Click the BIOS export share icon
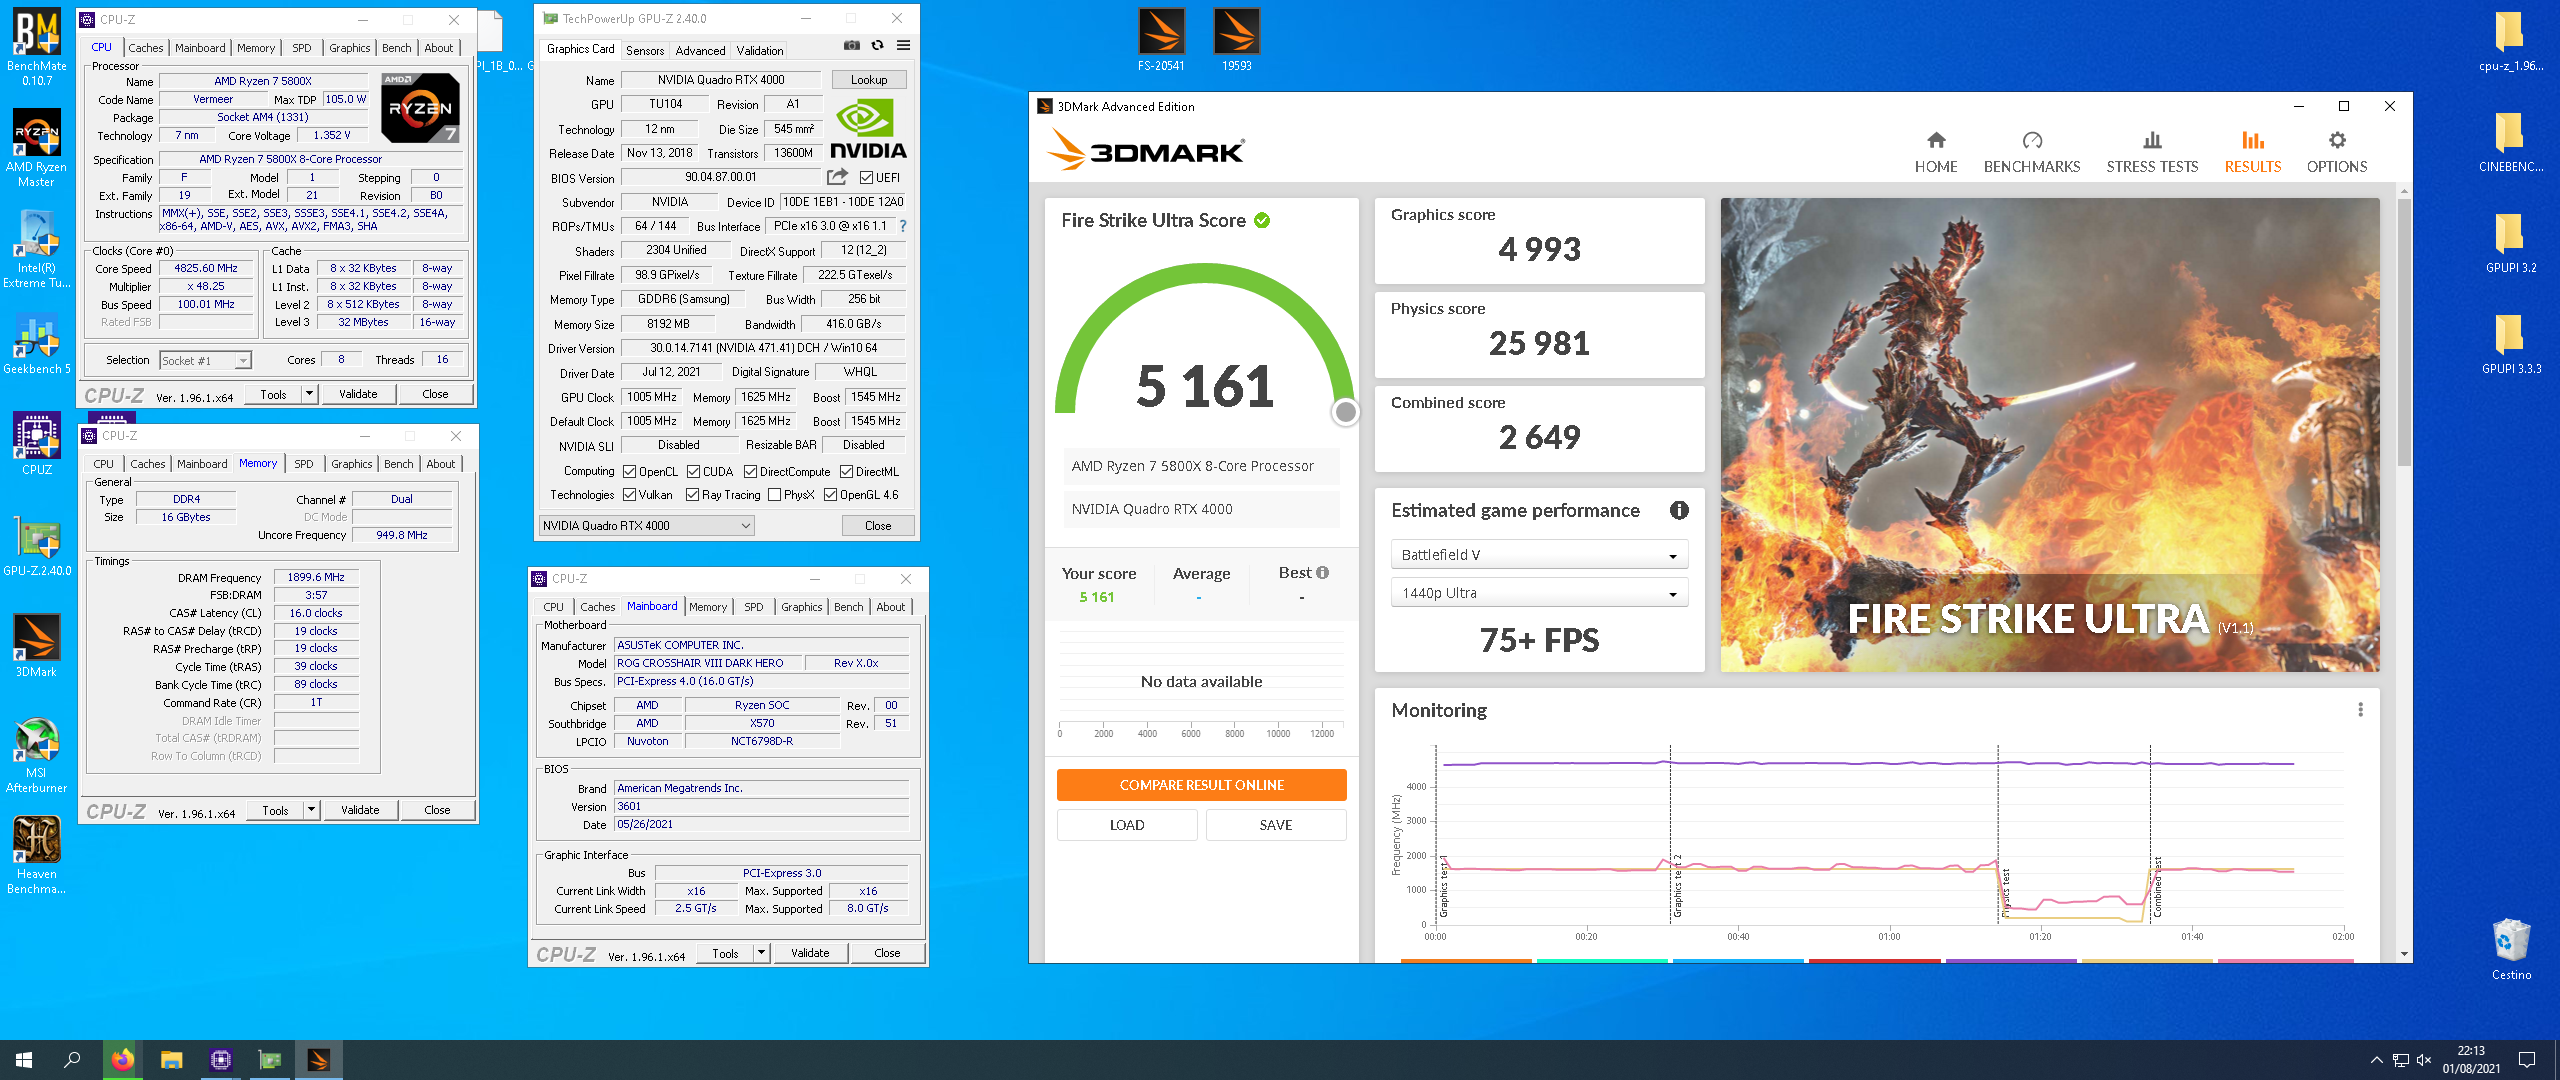The image size is (2560, 1080). (837, 177)
